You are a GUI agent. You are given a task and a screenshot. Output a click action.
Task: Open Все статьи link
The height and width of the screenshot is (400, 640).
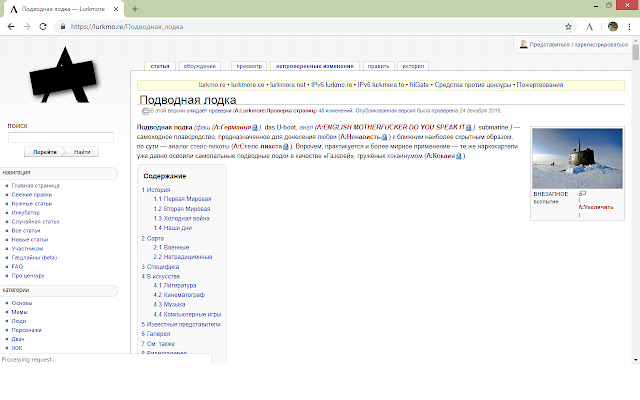(26, 230)
